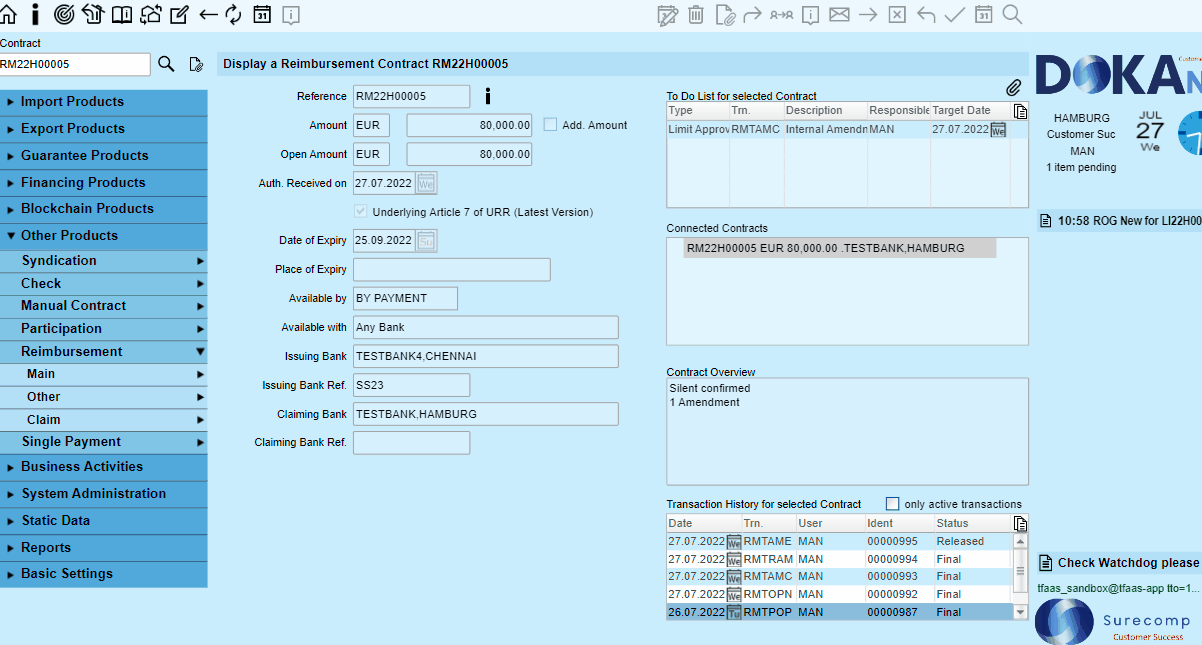Screen dimensions: 1202x645
Task: Copy Transaction History table via header icon
Action: 1020,524
